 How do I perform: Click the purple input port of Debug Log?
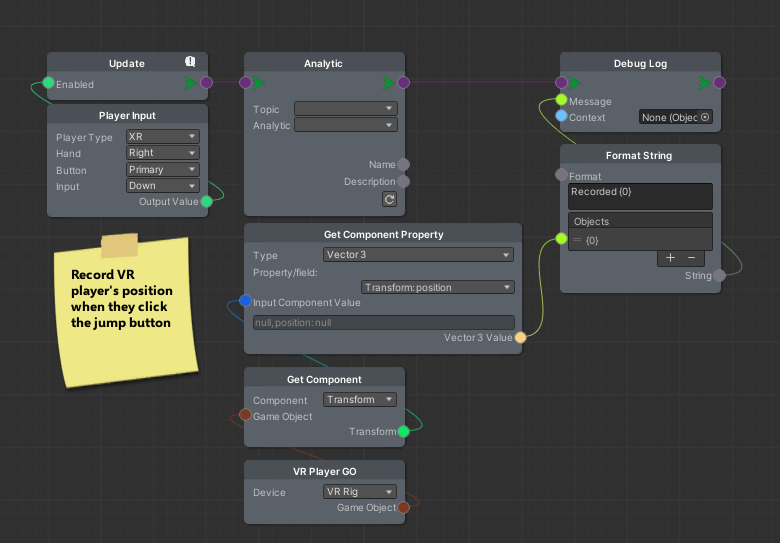pos(561,83)
